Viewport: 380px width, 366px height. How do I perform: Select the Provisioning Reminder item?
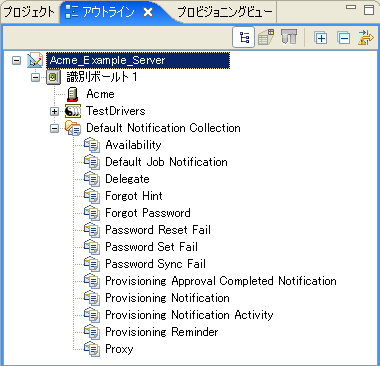pyautogui.click(x=162, y=332)
